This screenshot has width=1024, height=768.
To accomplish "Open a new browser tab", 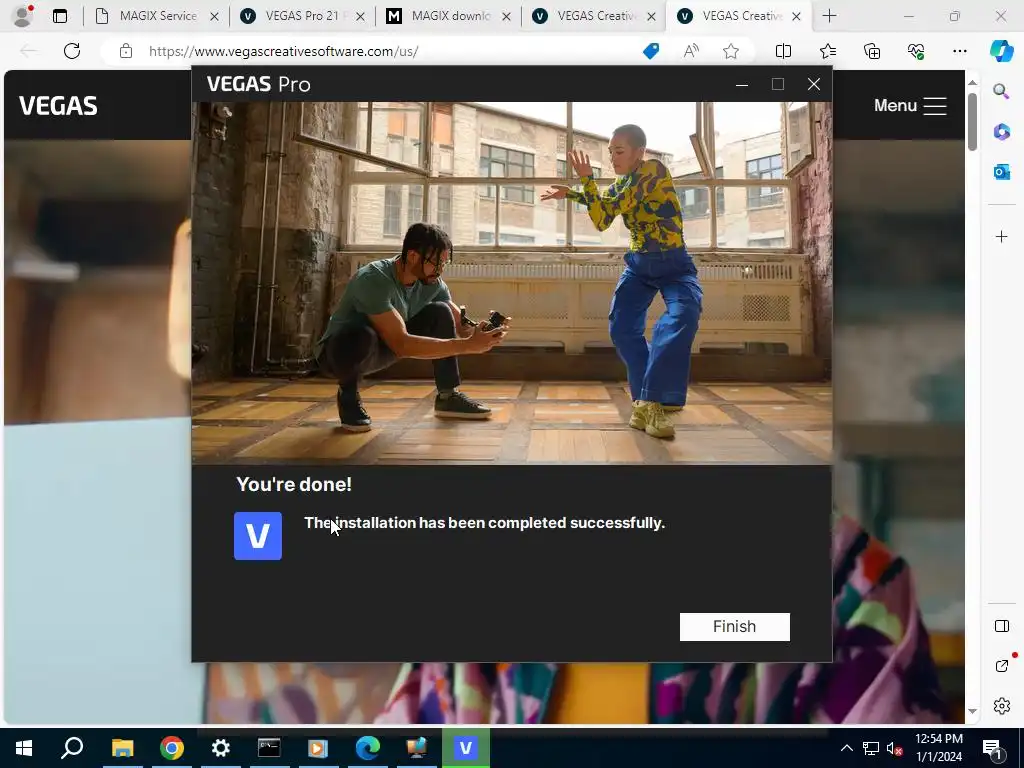I will click(x=829, y=16).
